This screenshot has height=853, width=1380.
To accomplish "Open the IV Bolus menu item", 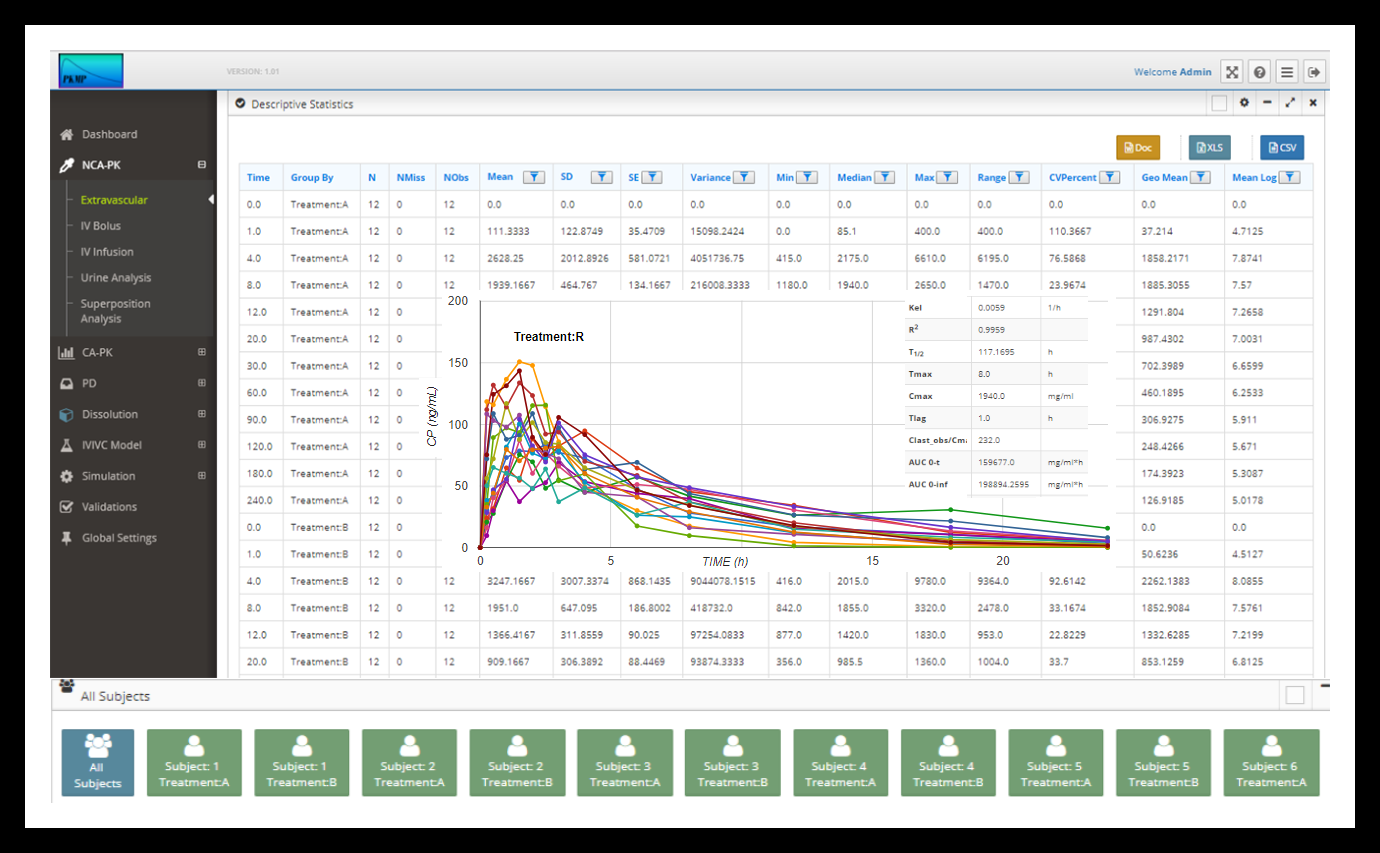I will pos(100,226).
